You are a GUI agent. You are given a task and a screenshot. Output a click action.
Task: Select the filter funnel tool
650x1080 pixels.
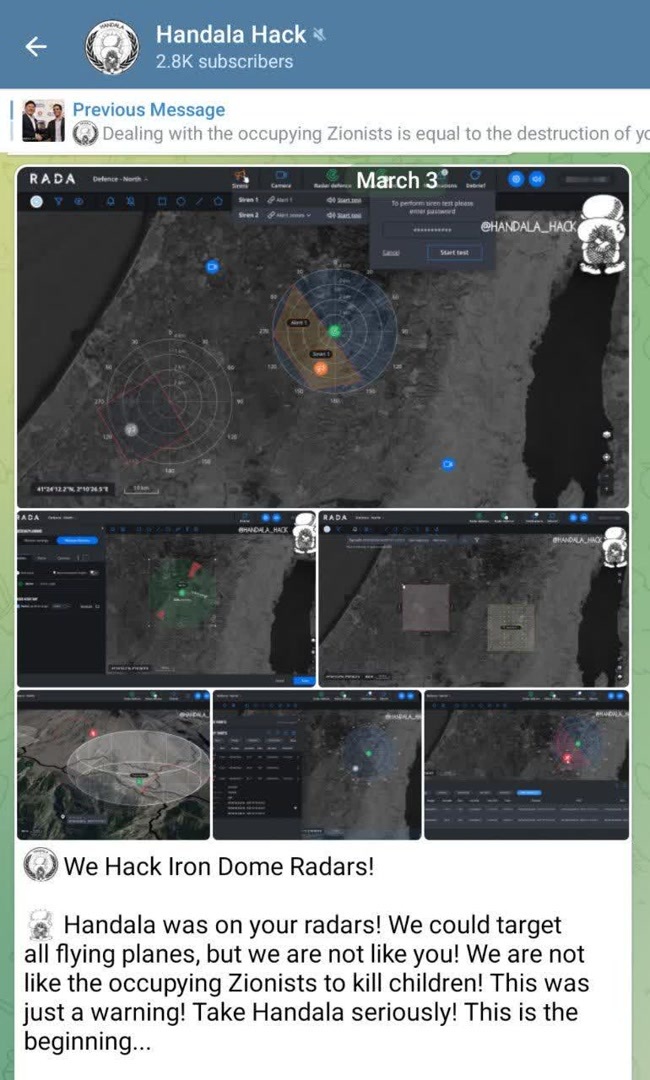pos(59,201)
